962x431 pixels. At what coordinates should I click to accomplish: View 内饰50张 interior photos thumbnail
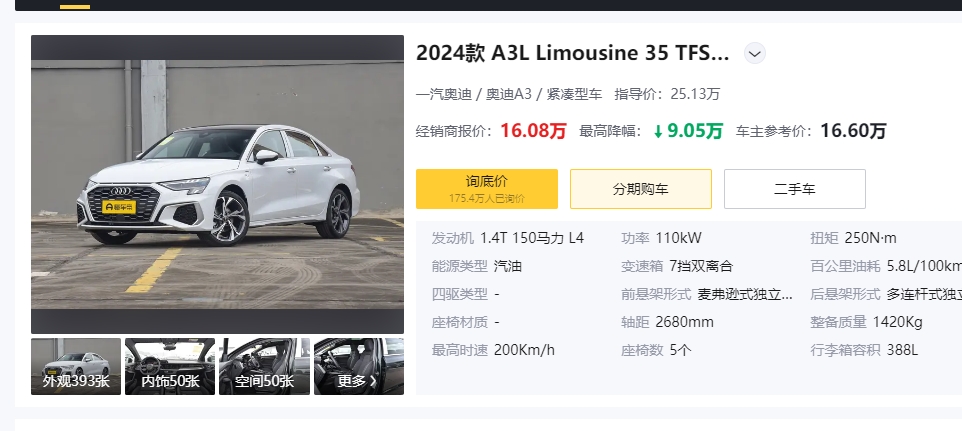point(170,367)
